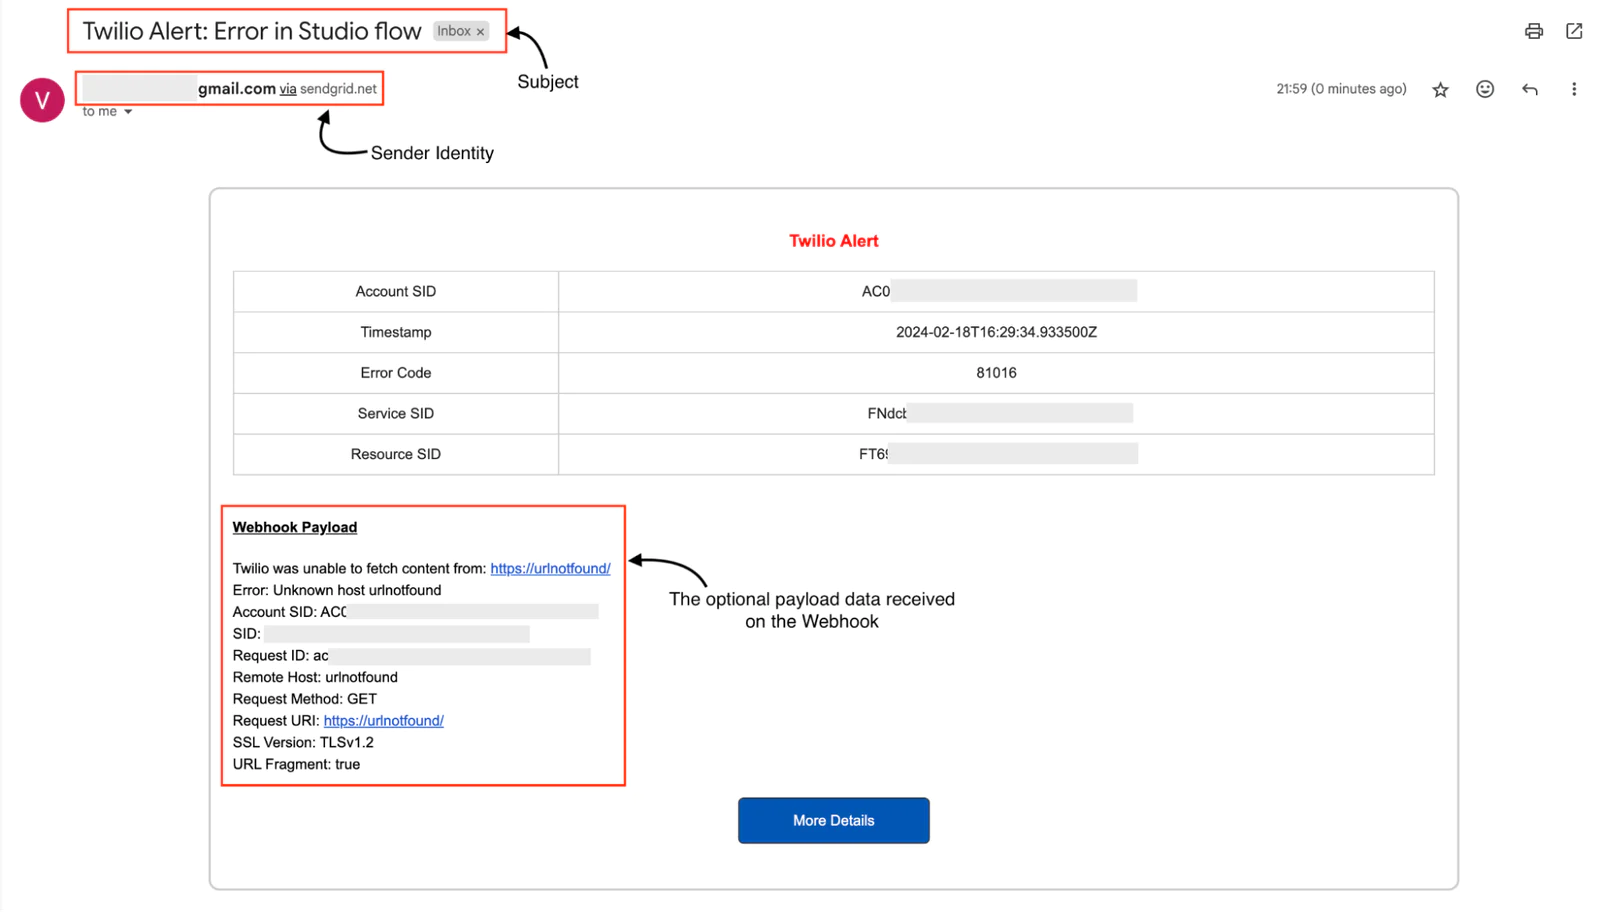Click the Error Code row label

(x=396, y=373)
